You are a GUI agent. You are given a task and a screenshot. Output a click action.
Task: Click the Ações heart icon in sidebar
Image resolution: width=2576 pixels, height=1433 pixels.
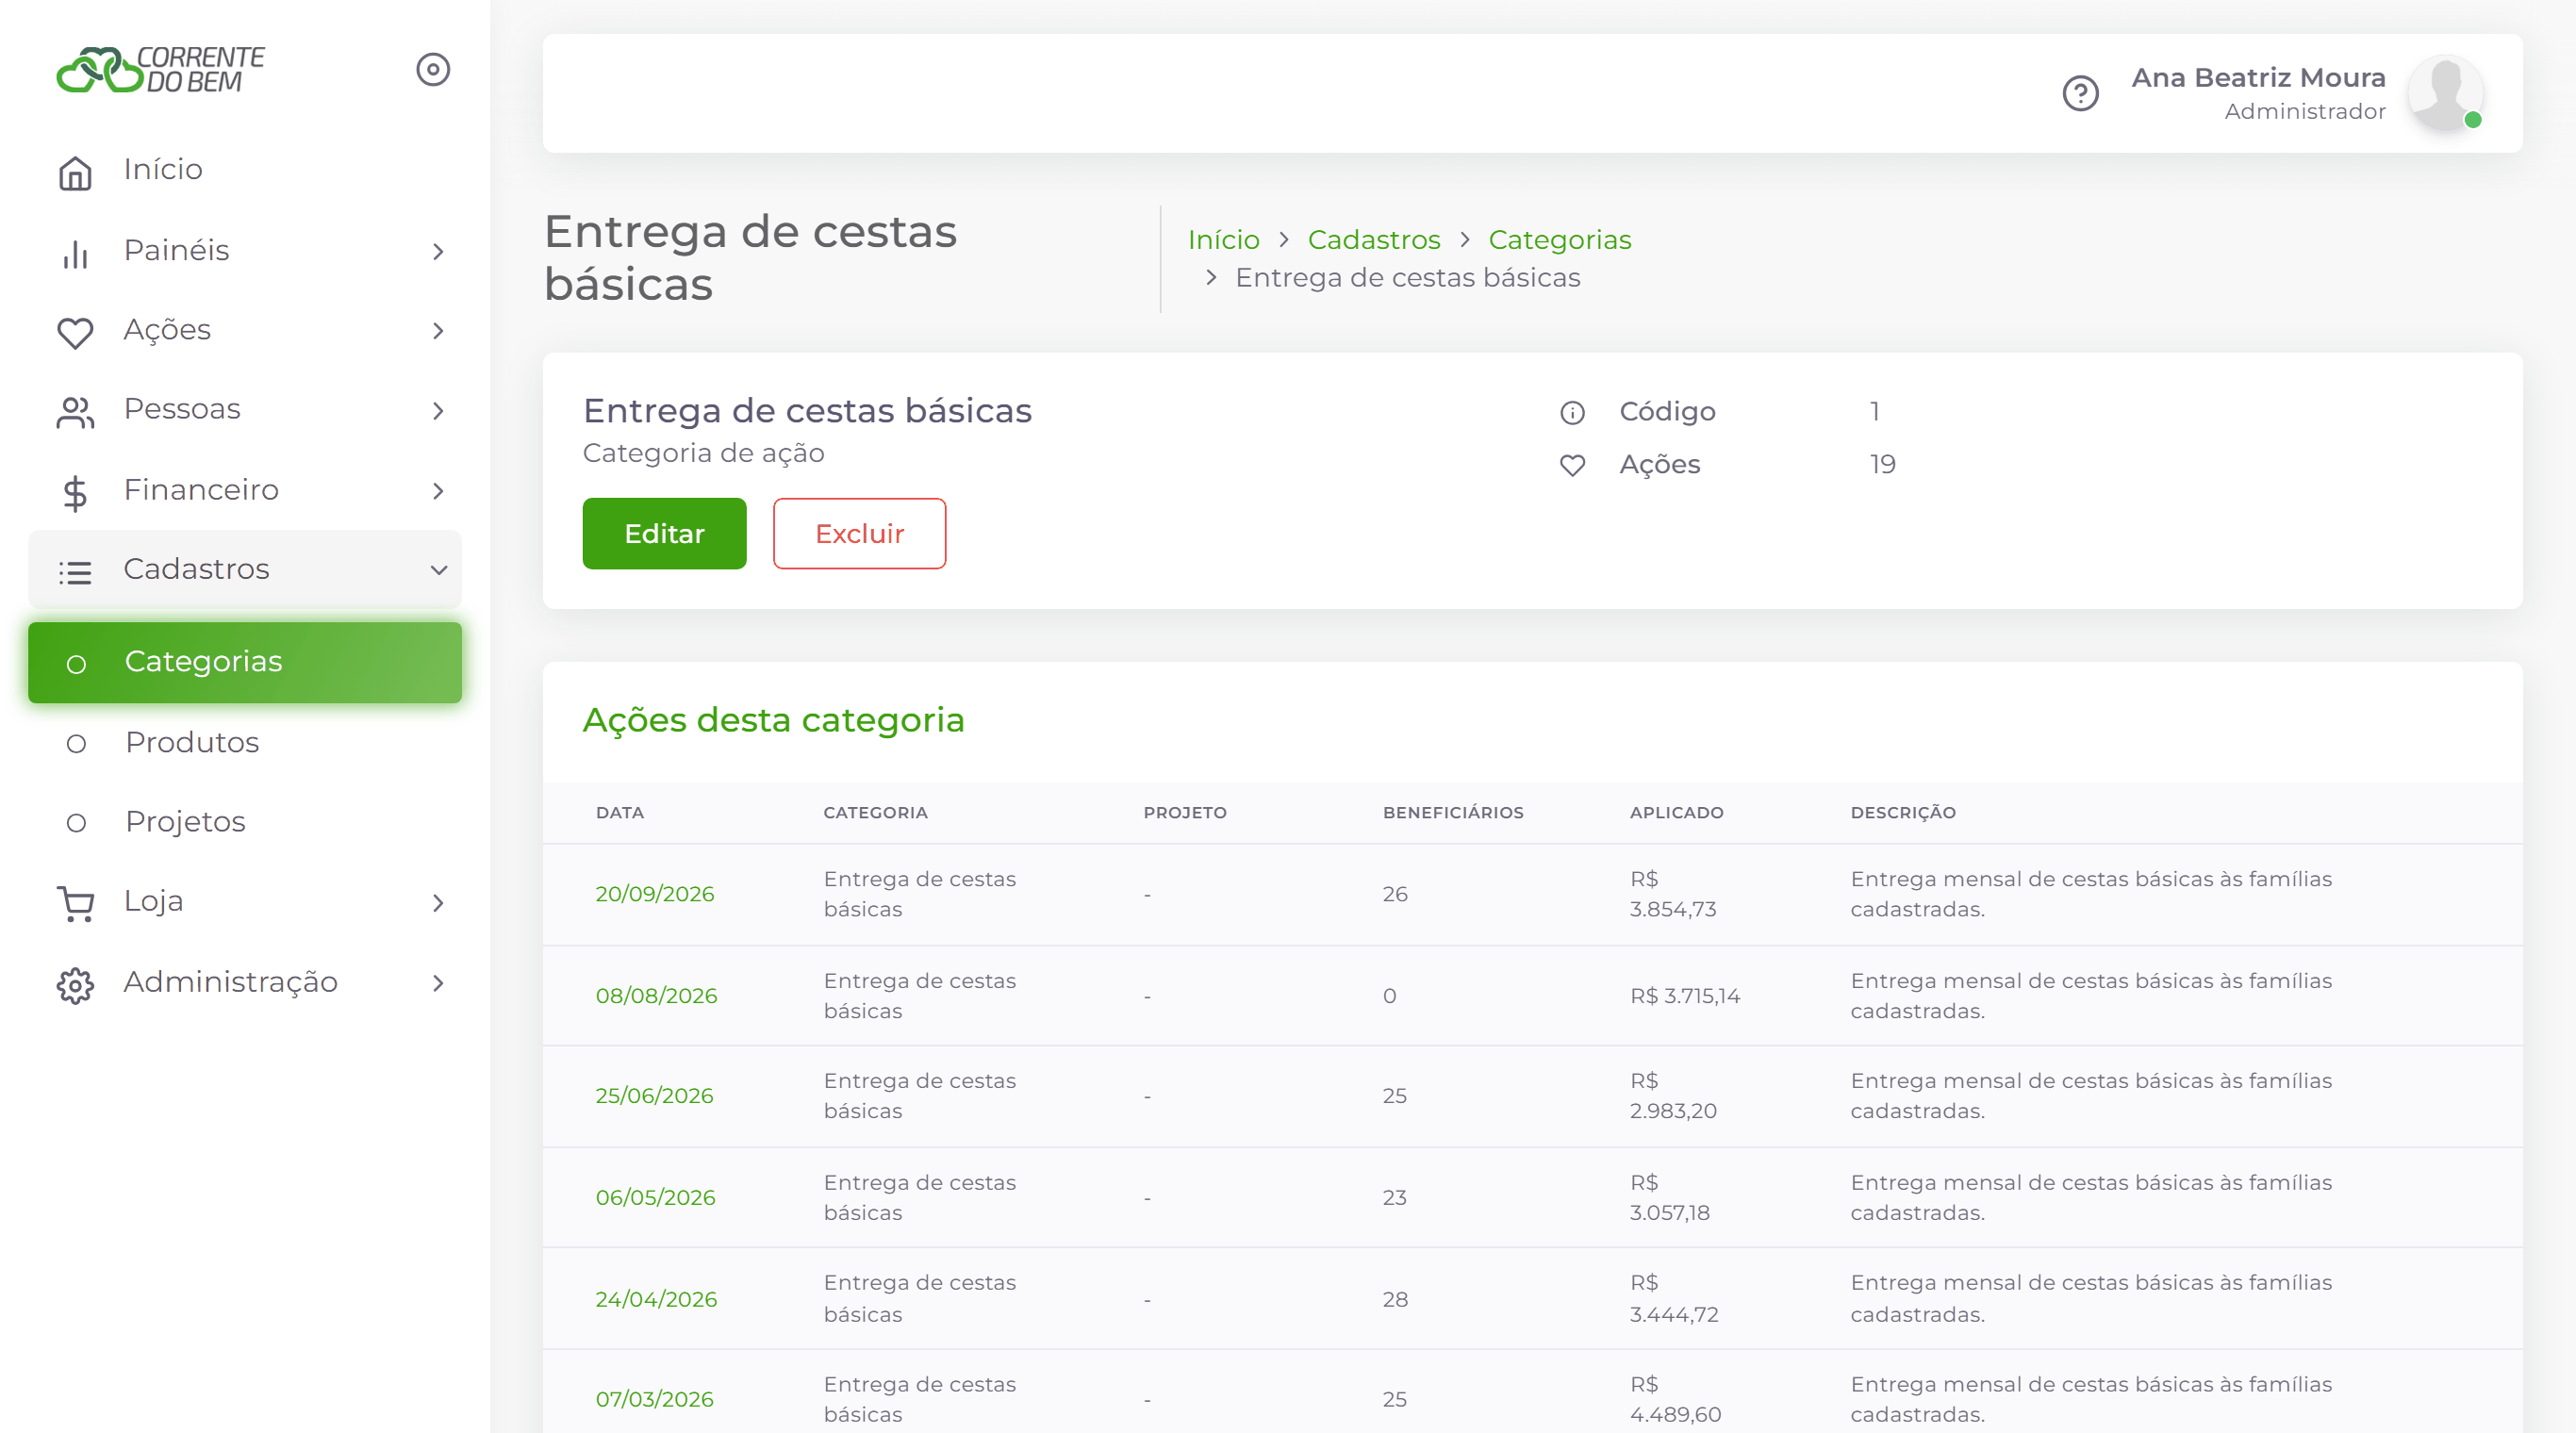point(75,332)
